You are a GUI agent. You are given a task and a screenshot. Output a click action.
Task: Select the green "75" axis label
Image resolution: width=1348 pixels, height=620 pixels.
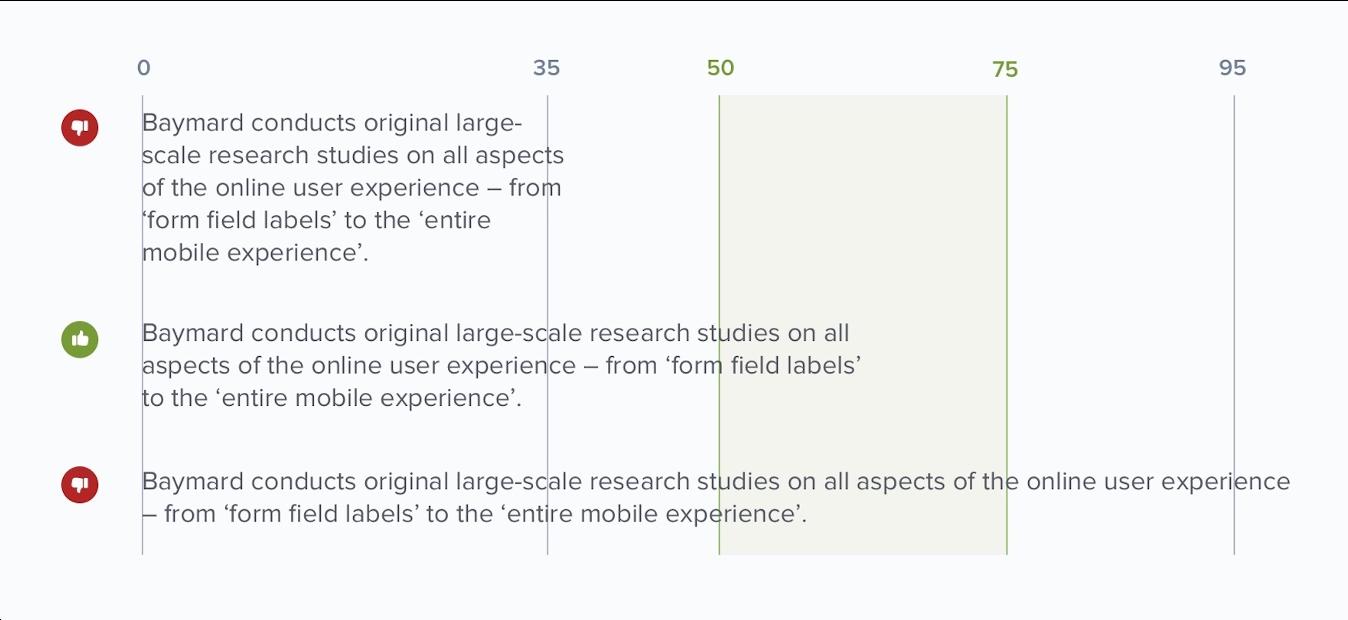(1005, 69)
